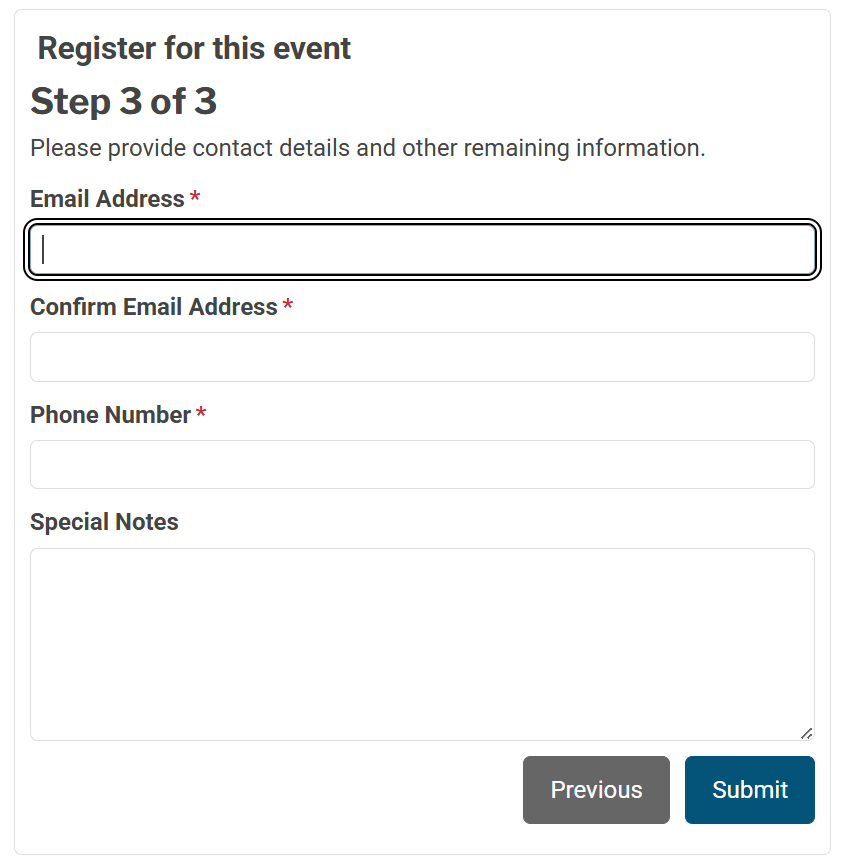This screenshot has width=843, height=867.
Task: Click the Email Address input field
Action: [x=422, y=249]
